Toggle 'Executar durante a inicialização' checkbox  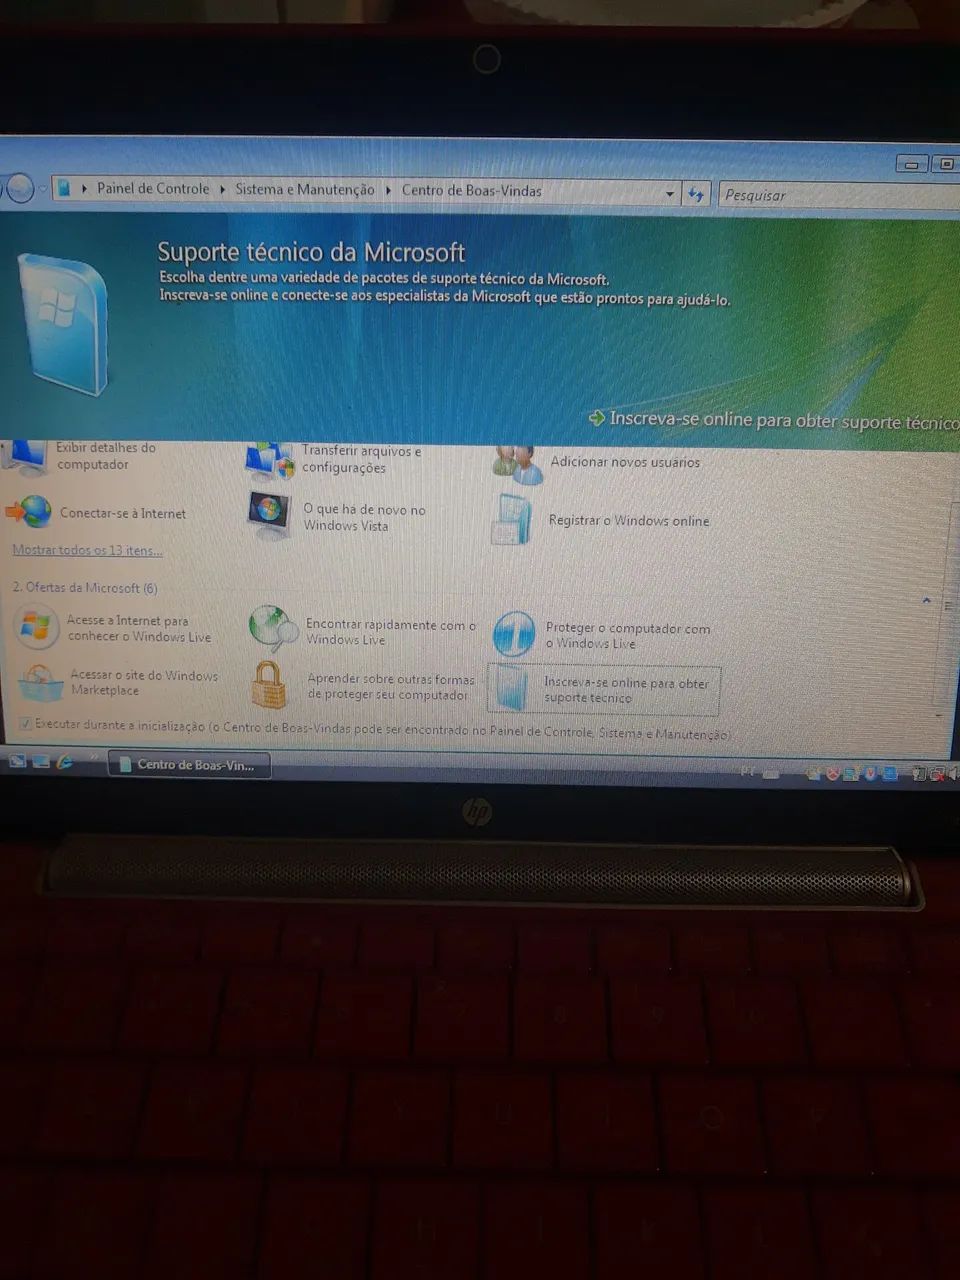tap(25, 723)
